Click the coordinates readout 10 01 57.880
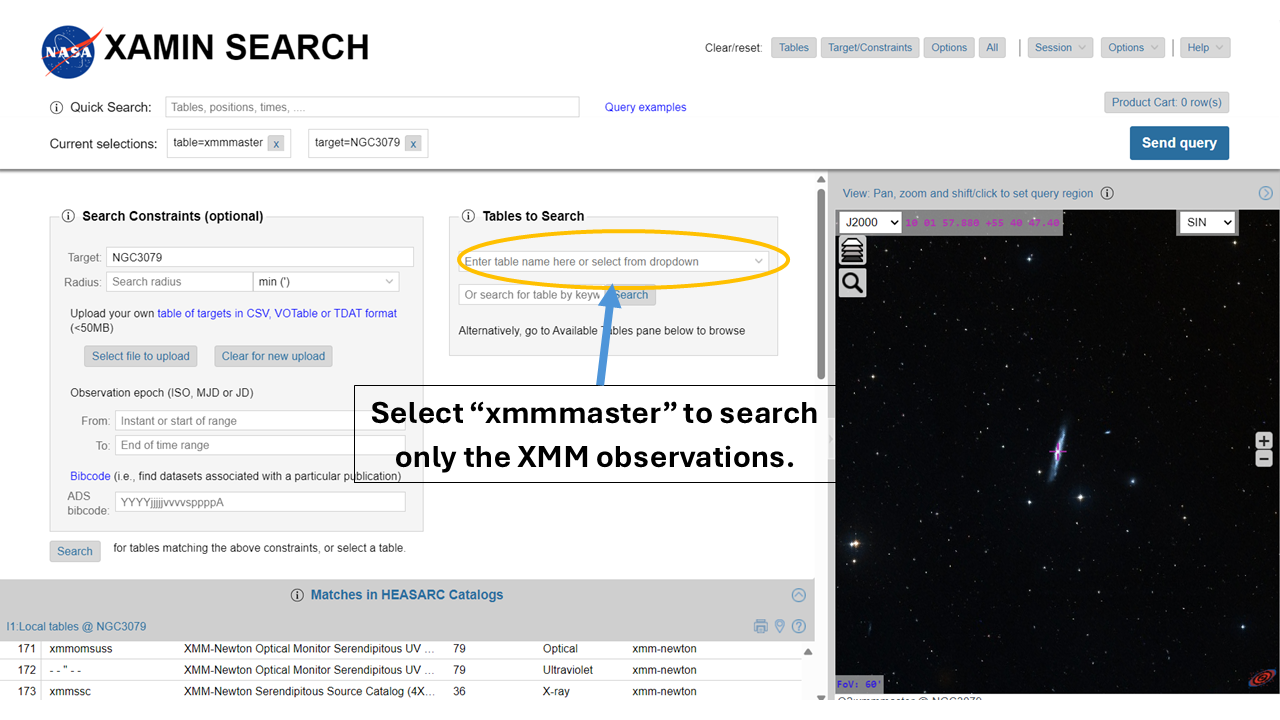Image resolution: width=1280 pixels, height=720 pixels. tap(982, 223)
